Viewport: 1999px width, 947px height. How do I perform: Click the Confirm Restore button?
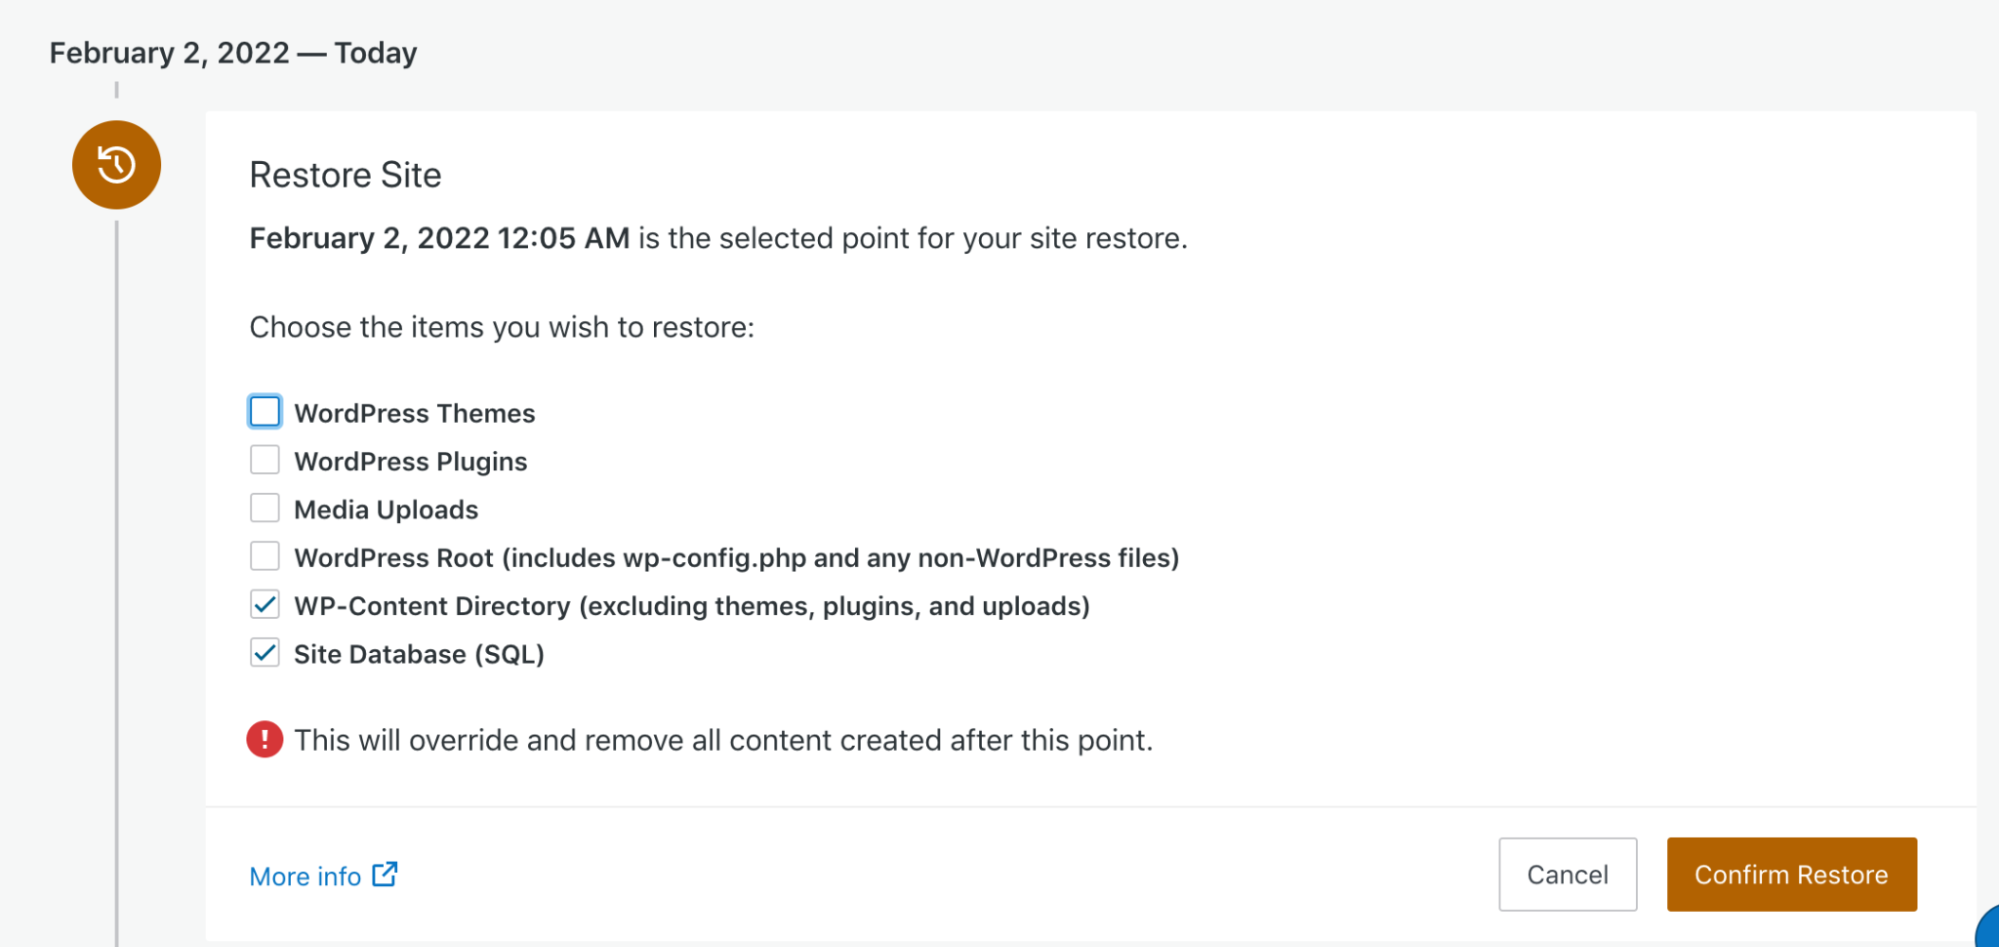(x=1791, y=875)
